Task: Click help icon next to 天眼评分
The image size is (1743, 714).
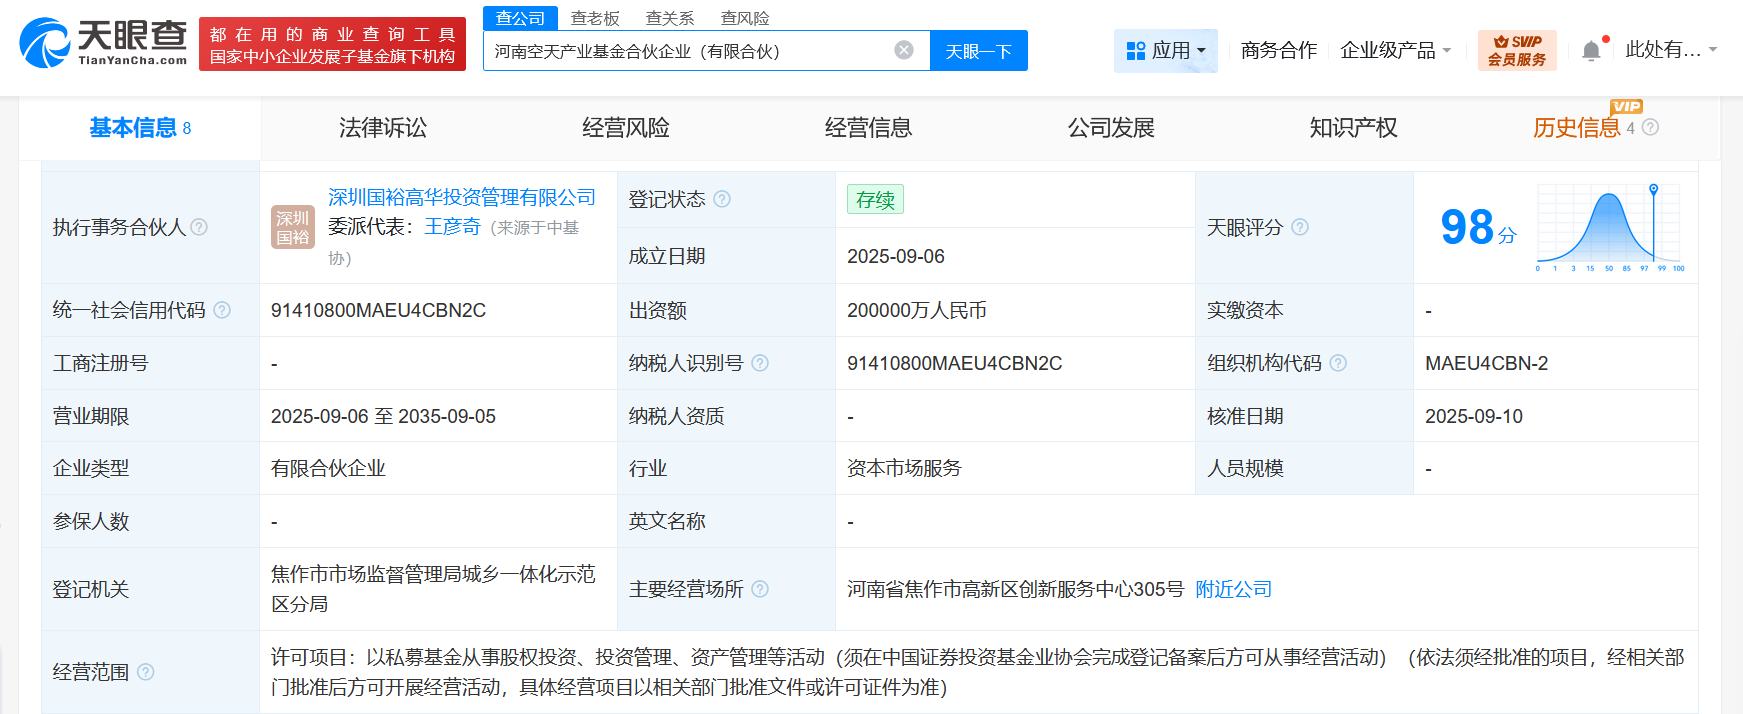Action: 1300,227
